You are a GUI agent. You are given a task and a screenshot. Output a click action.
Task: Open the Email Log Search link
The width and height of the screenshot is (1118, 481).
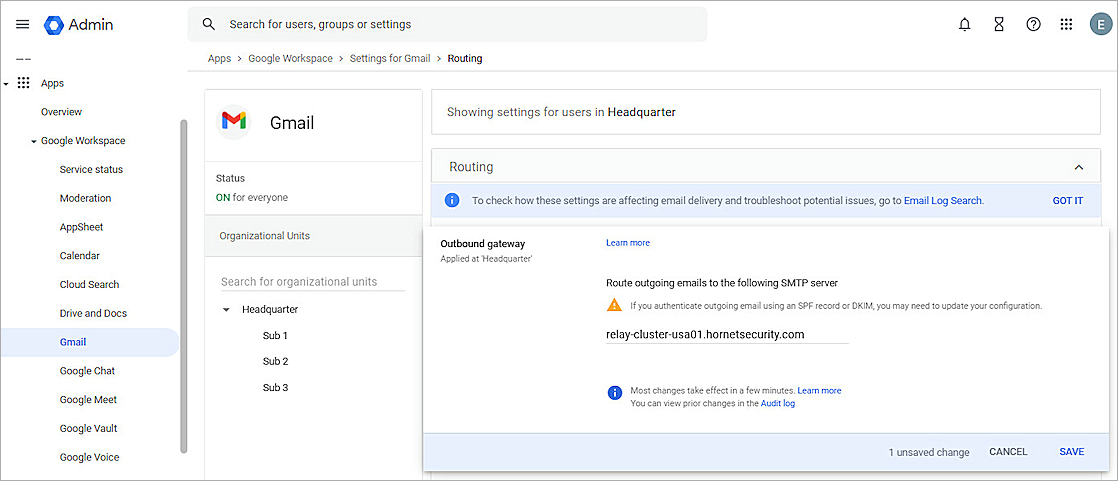coord(942,201)
